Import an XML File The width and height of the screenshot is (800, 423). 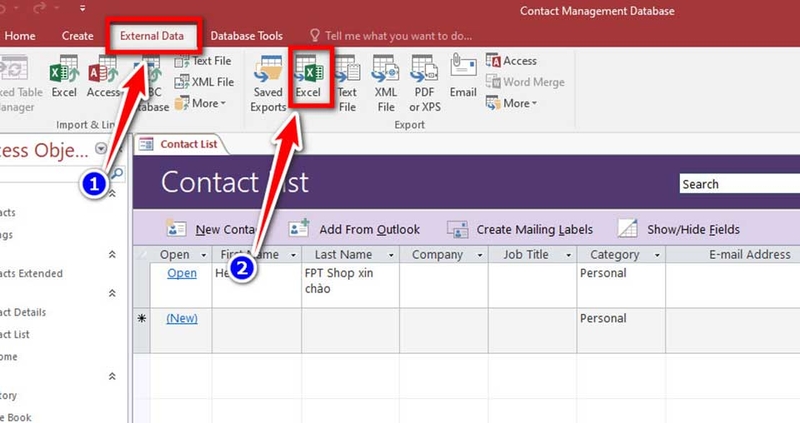pos(204,82)
